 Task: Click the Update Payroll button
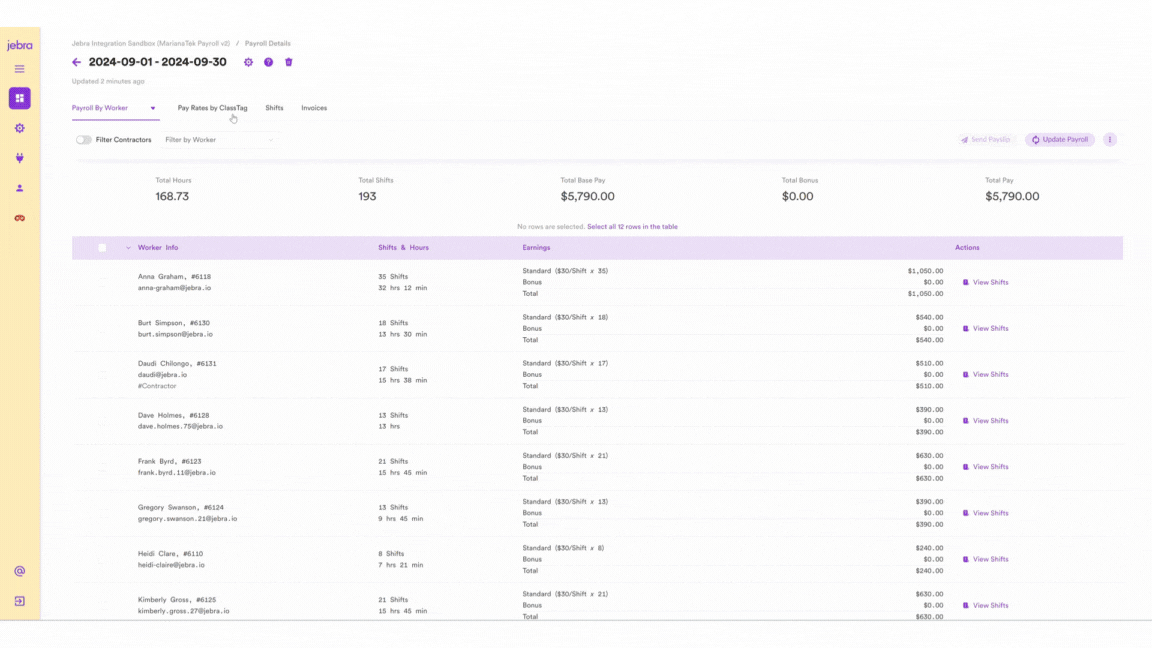click(x=1060, y=140)
